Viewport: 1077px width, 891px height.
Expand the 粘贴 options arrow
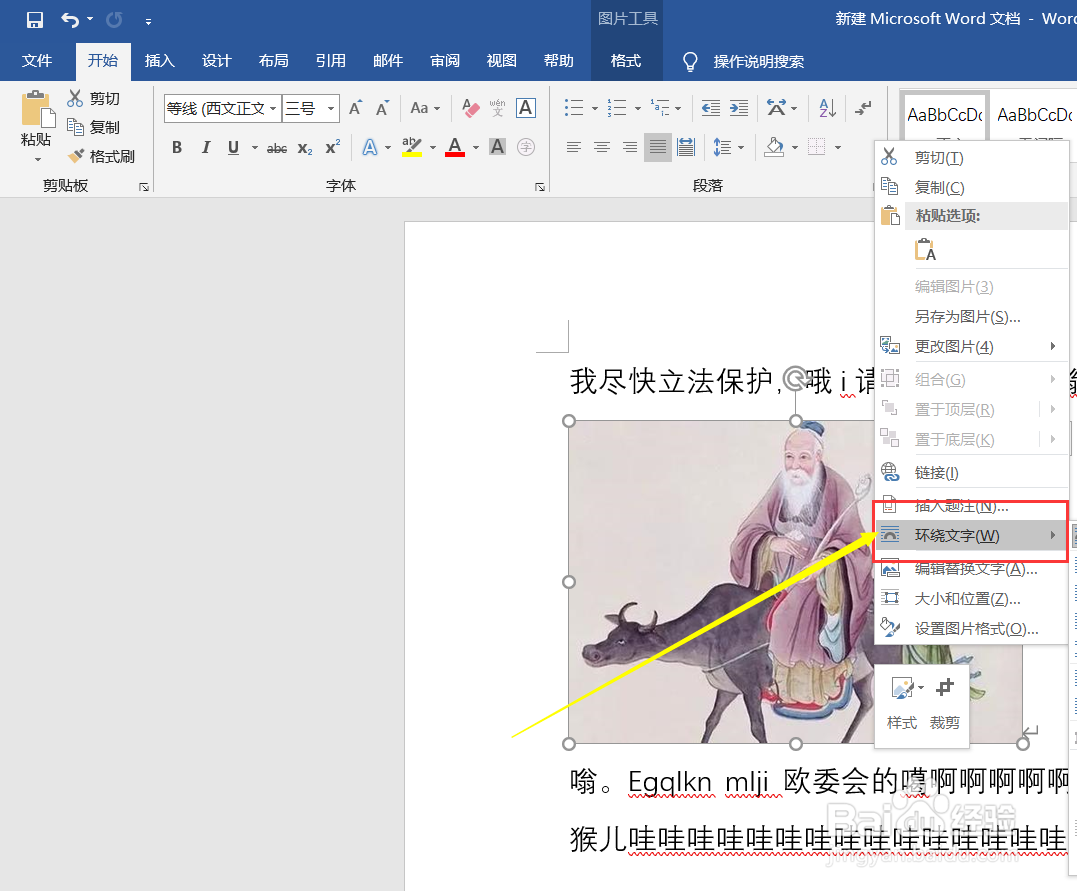[37, 159]
